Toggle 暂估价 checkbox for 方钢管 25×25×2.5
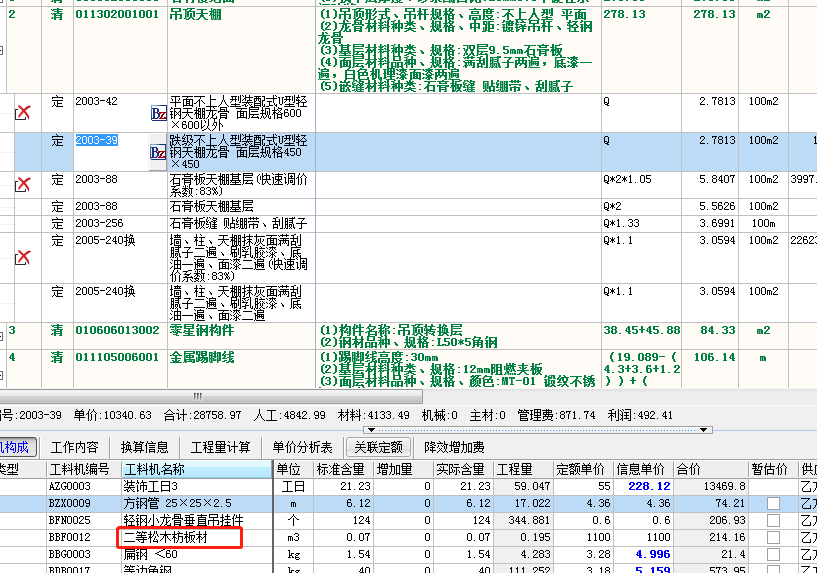The width and height of the screenshot is (817, 573). tap(773, 503)
